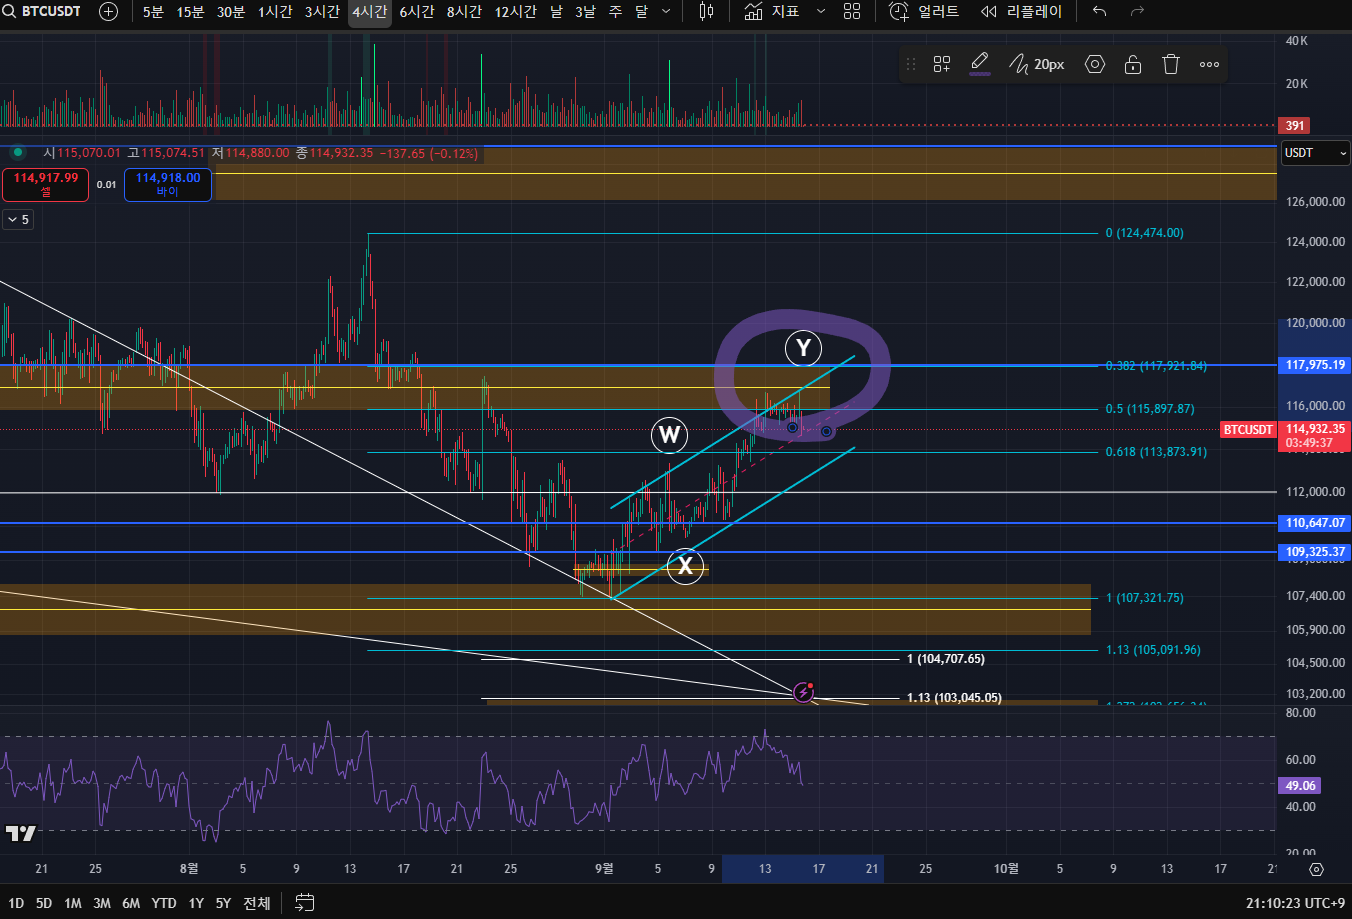This screenshot has height=919, width=1352.
Task: Expand the collapsed indicators legend showing 5
Action: click(18, 219)
